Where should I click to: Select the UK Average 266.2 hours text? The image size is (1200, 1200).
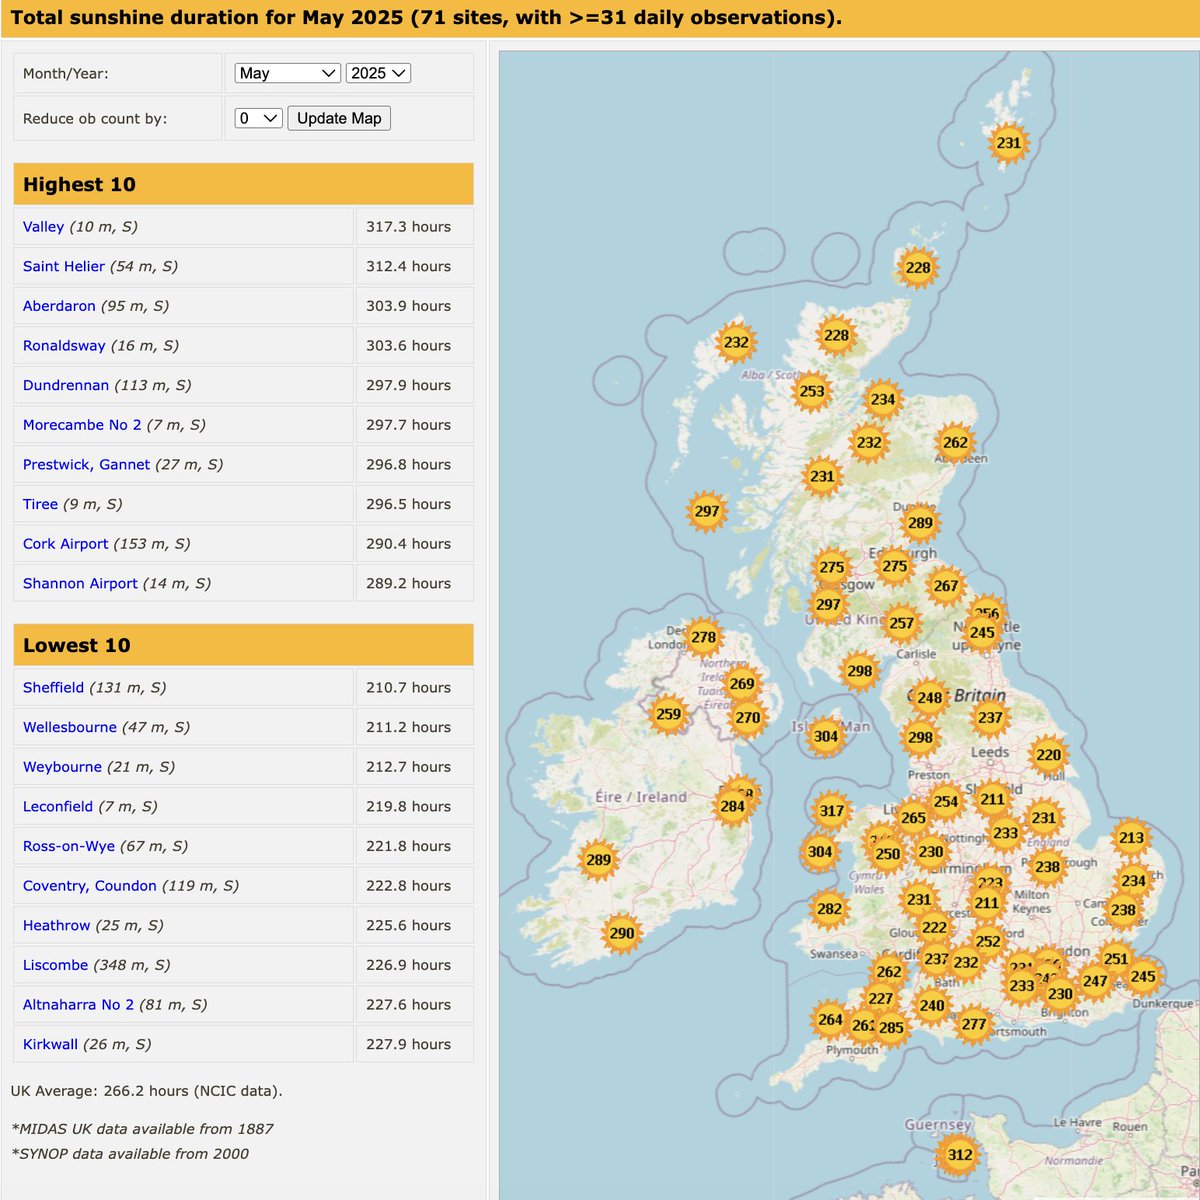tap(146, 1091)
